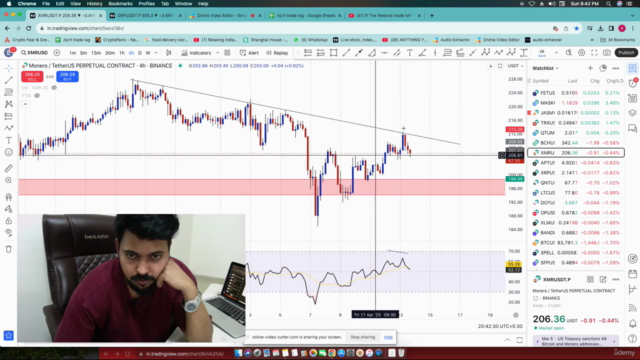Select the BTCUSDT row in watchlist
The width and height of the screenshot is (640, 360).
[x=576, y=243]
